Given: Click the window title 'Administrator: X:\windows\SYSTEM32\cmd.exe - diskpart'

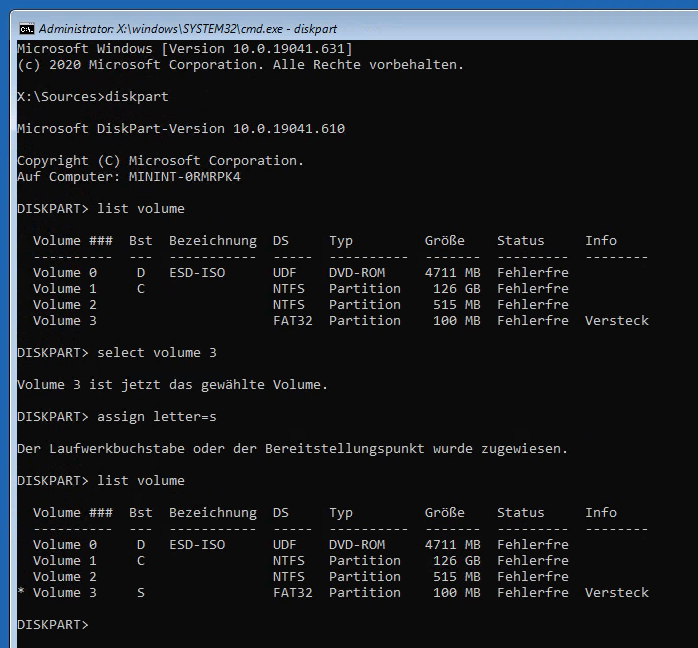Looking at the screenshot, I should (x=187, y=29).
